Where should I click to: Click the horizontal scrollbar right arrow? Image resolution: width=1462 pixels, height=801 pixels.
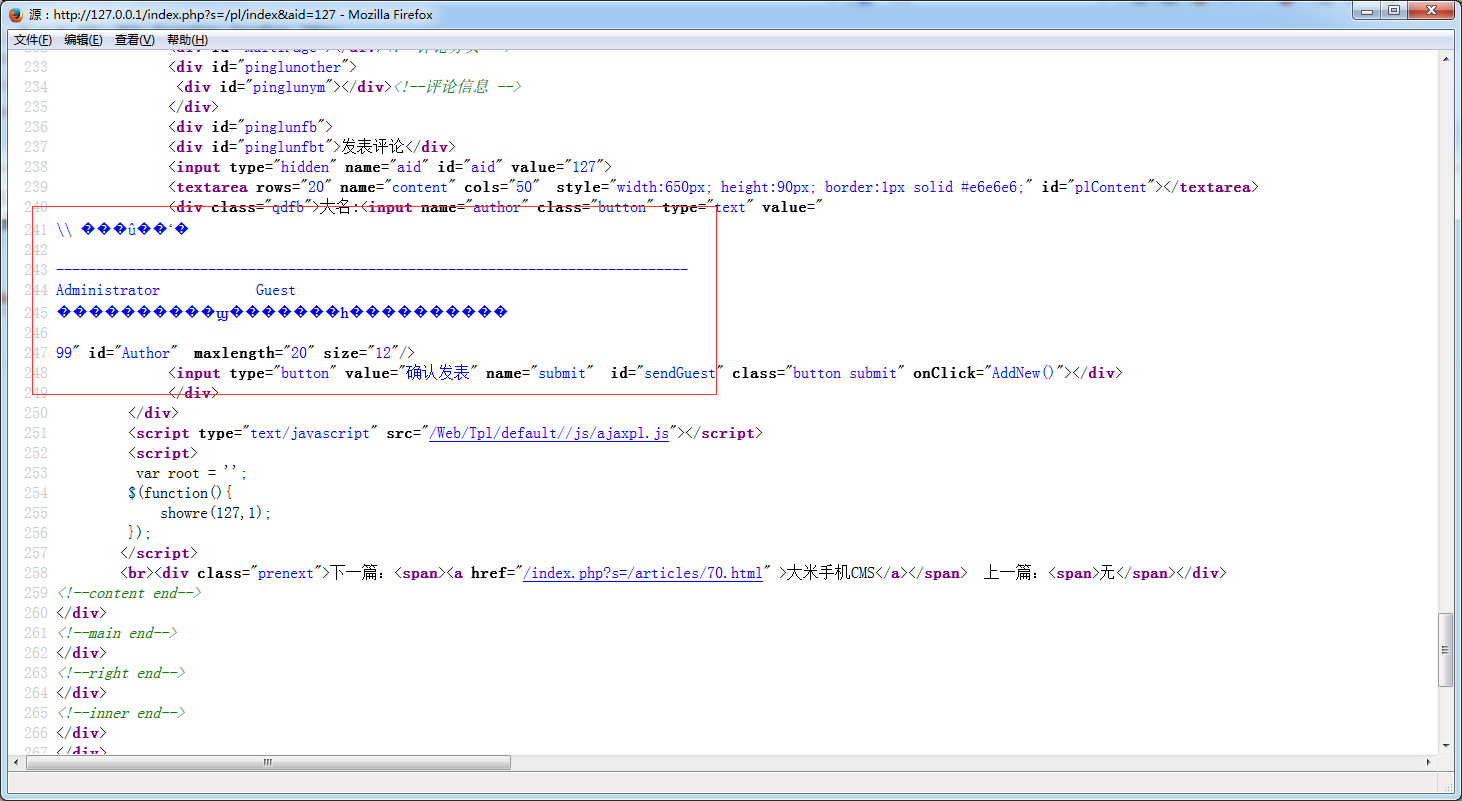click(x=1430, y=762)
